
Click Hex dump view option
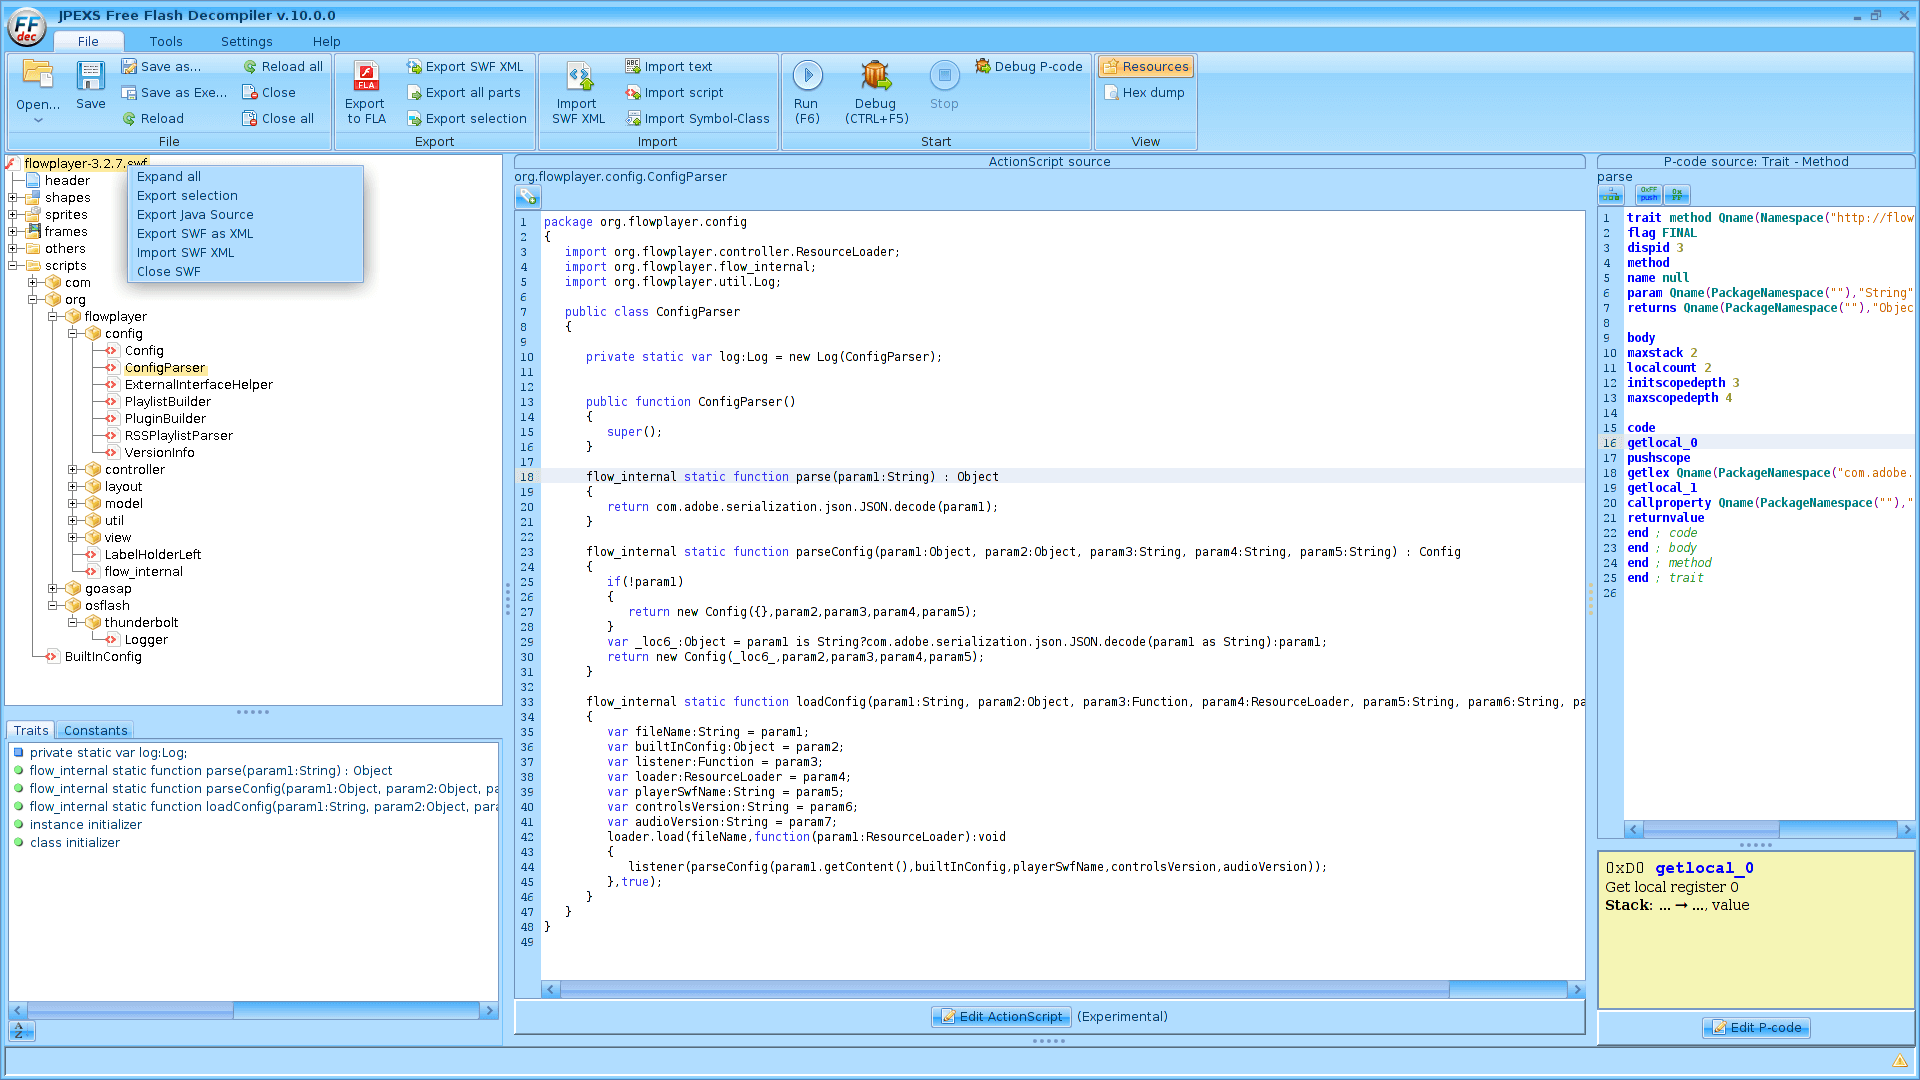coord(1144,92)
